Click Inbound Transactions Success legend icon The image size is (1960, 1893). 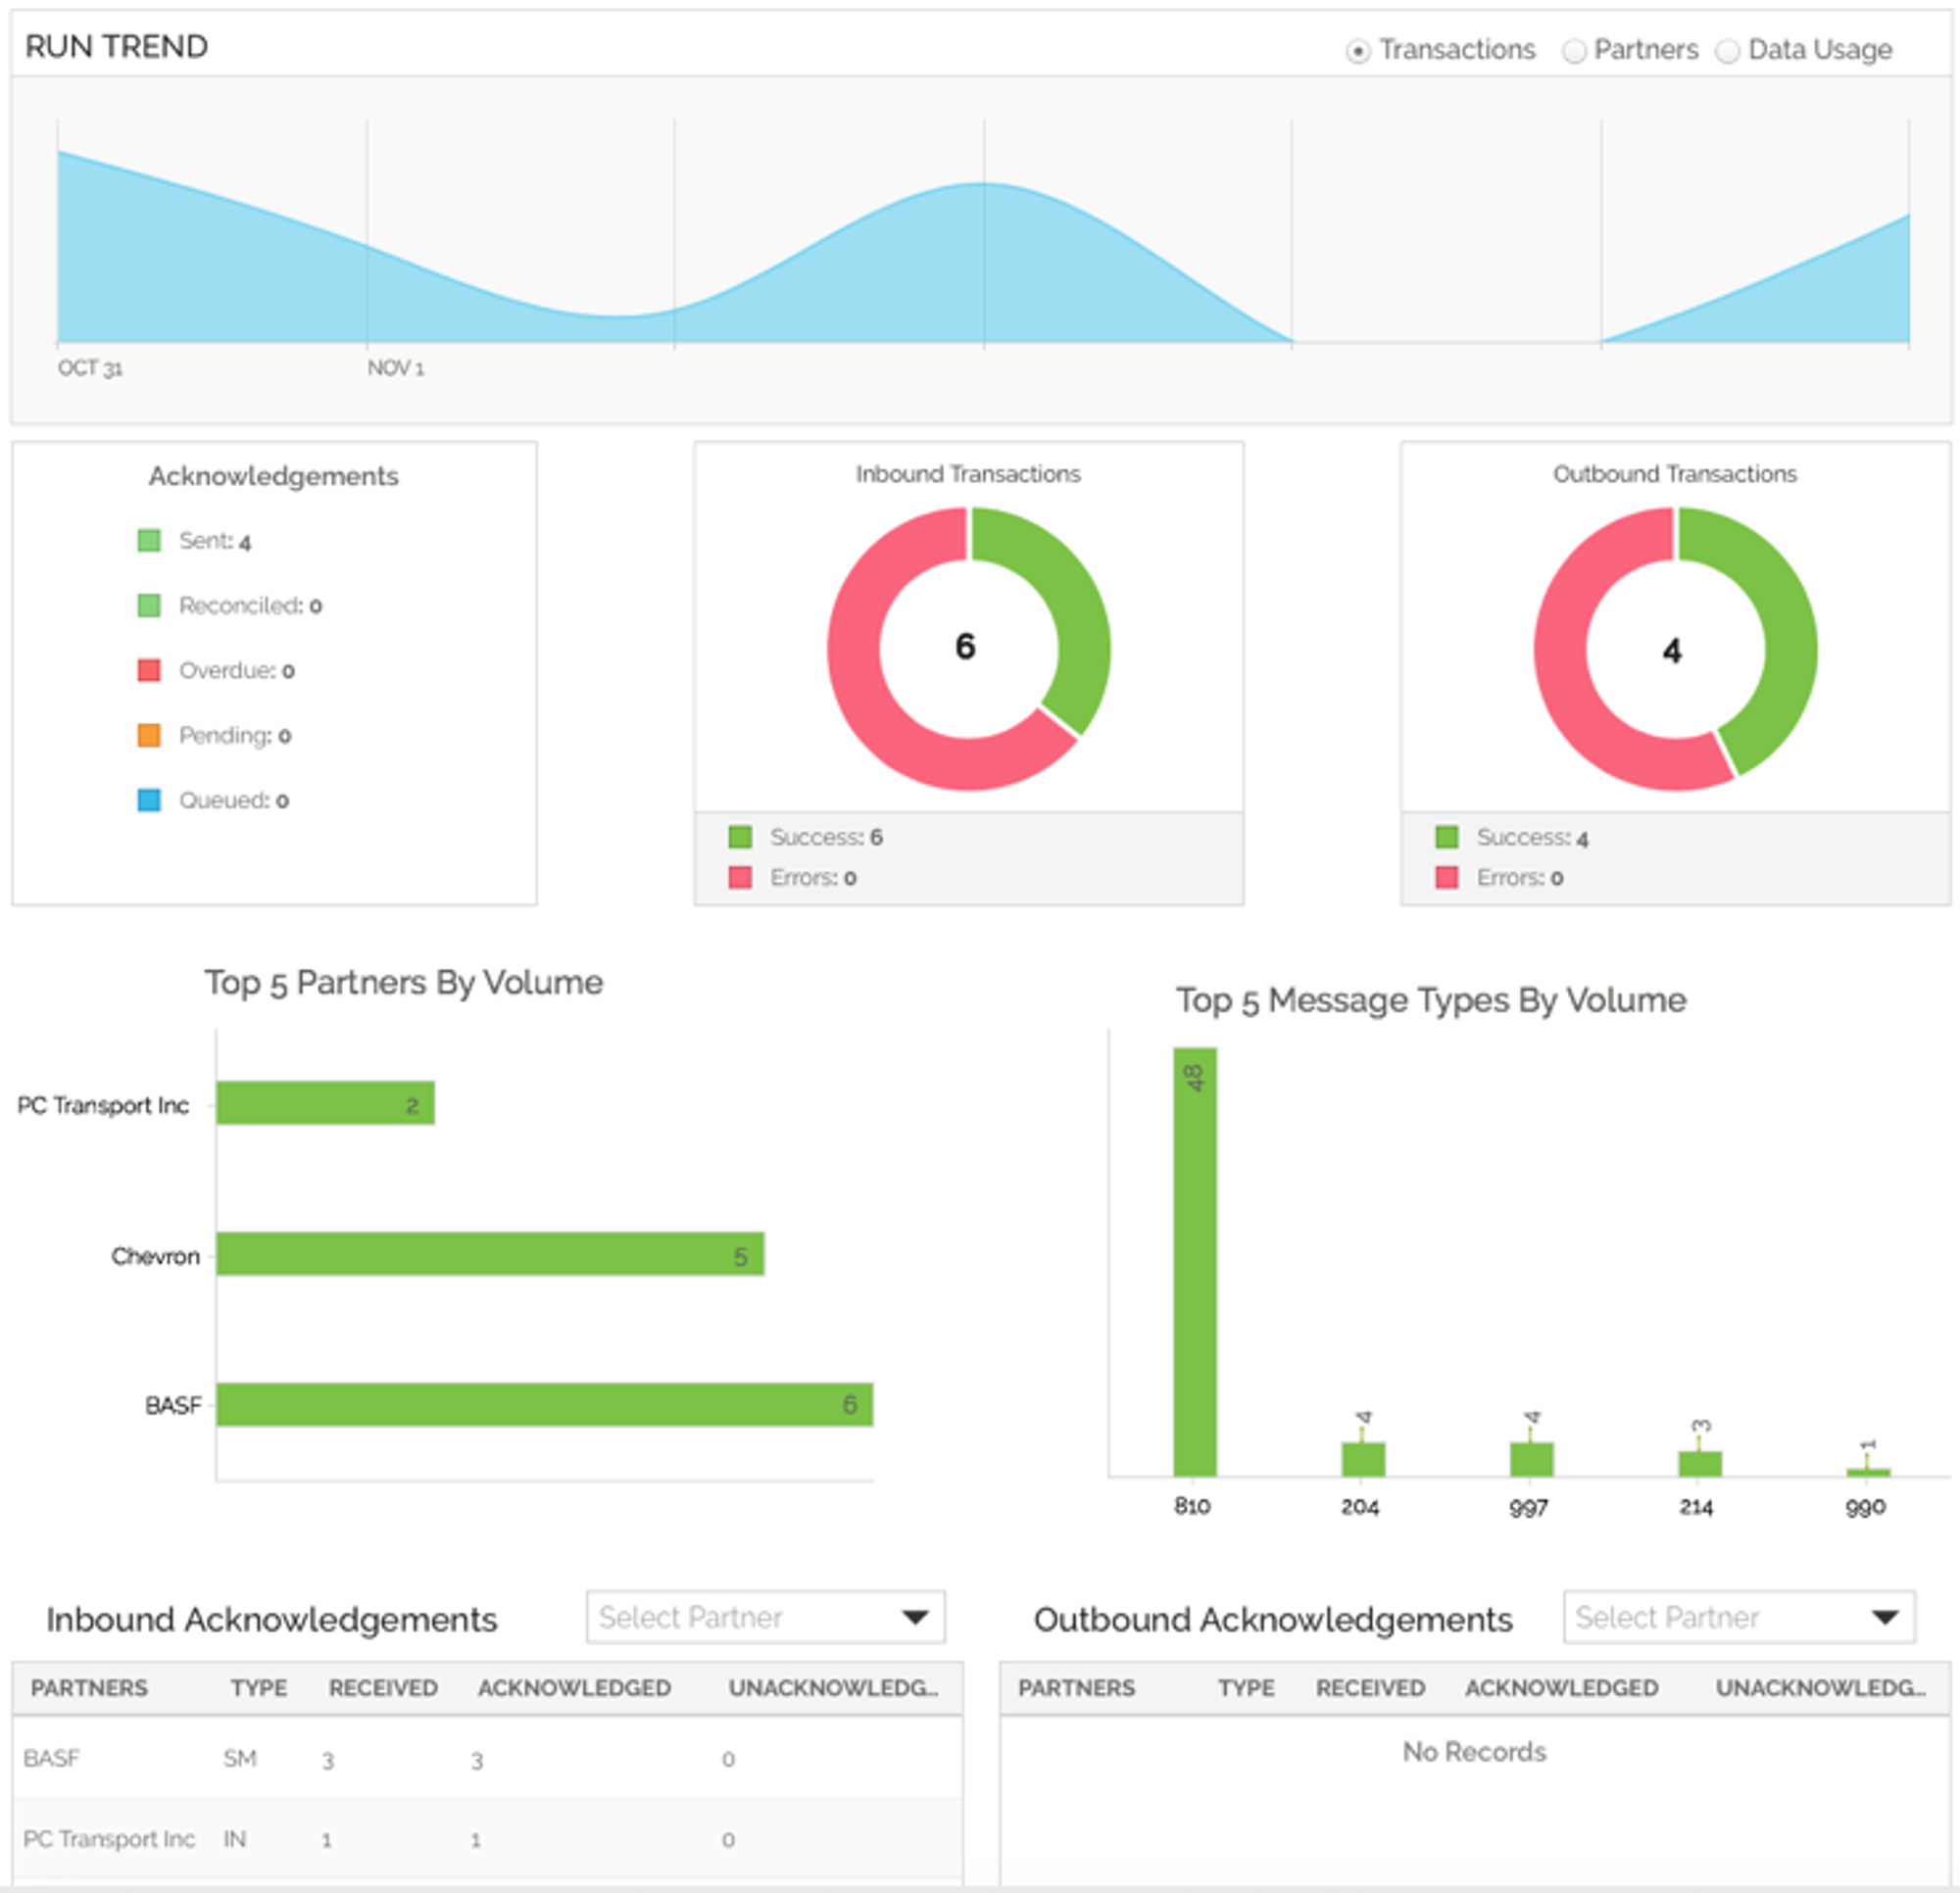(740, 837)
